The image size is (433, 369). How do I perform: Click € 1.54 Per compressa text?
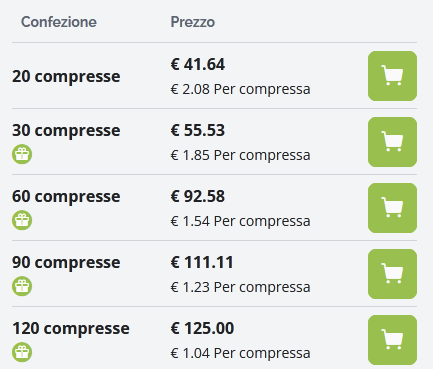click(x=240, y=221)
